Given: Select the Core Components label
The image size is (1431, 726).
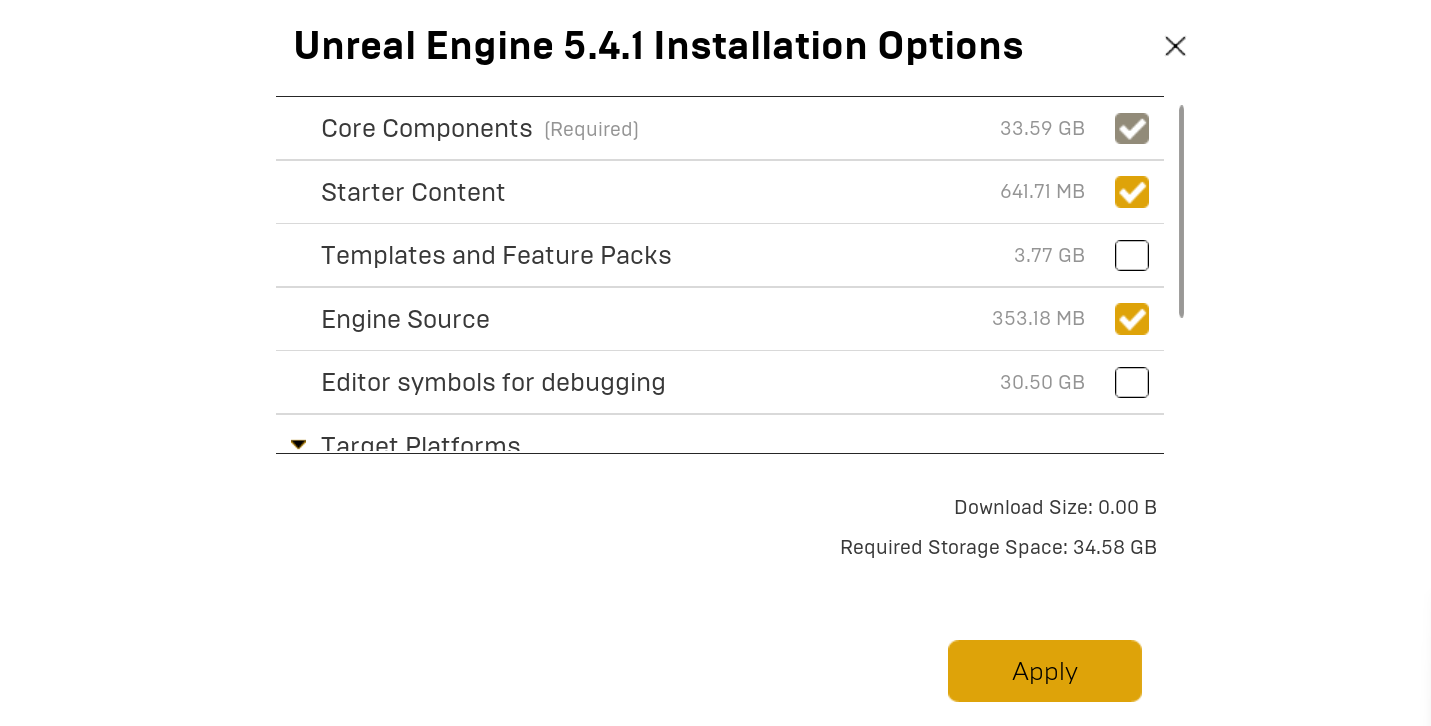Looking at the screenshot, I should pyautogui.click(x=427, y=129).
